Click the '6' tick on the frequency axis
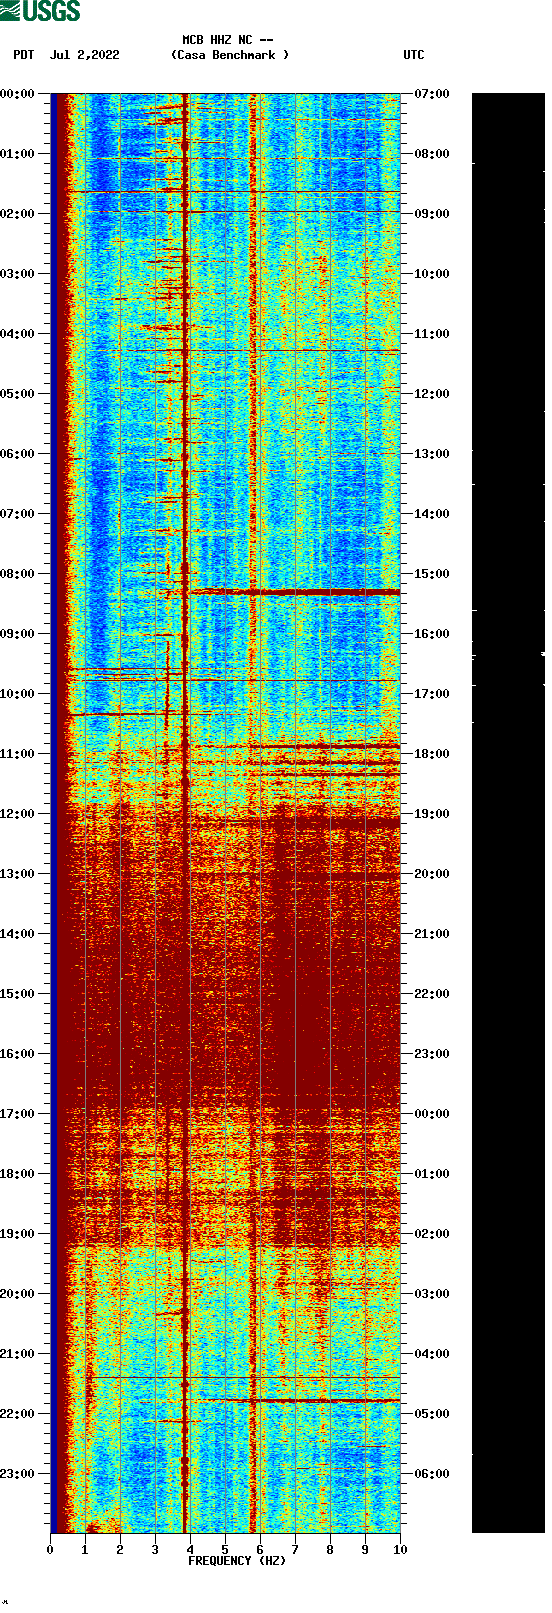 click(x=260, y=1550)
